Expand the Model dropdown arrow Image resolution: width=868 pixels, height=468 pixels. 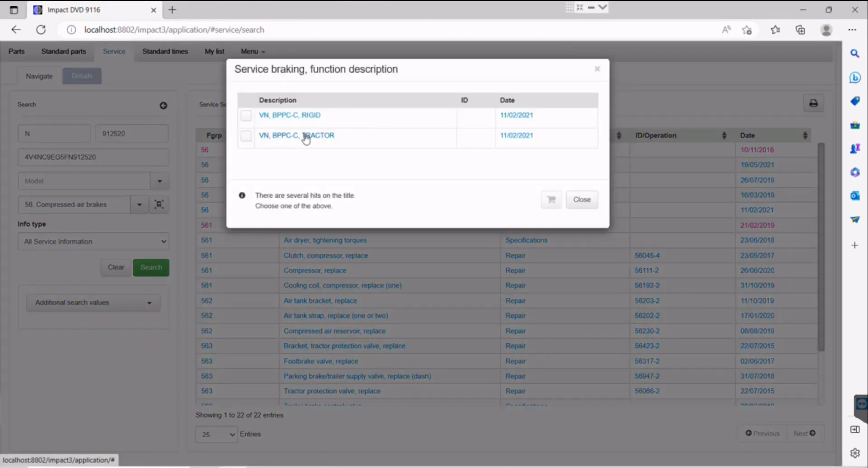tap(159, 181)
